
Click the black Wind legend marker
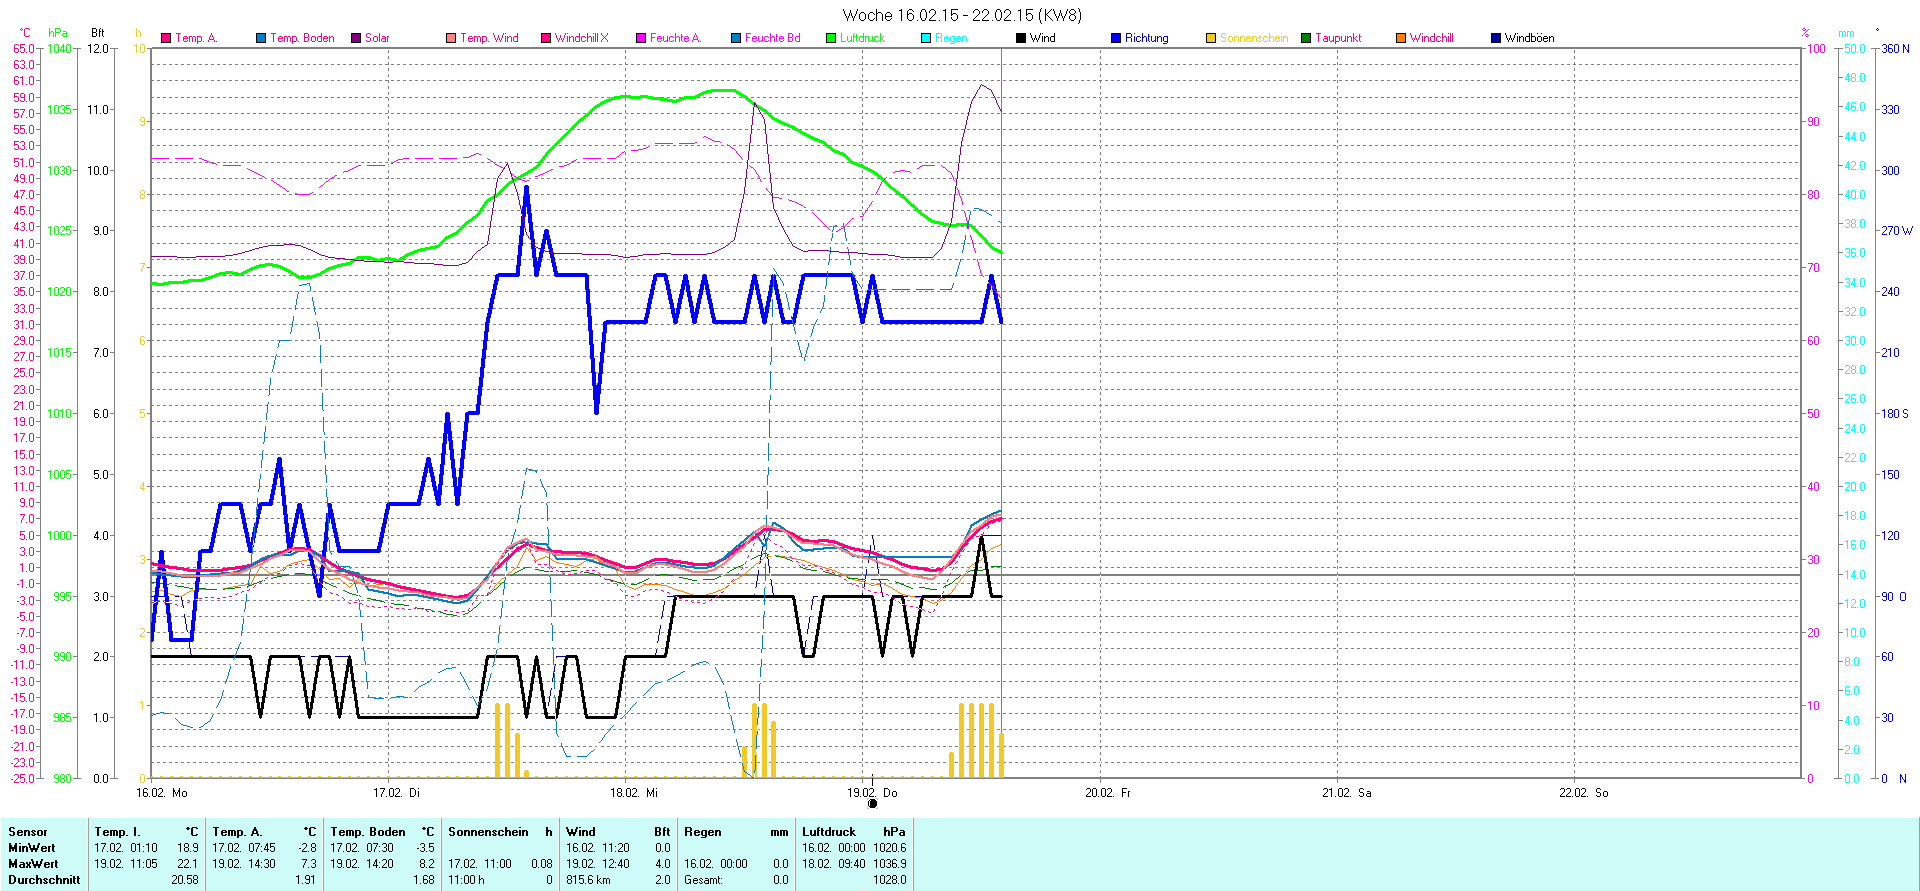click(1021, 38)
